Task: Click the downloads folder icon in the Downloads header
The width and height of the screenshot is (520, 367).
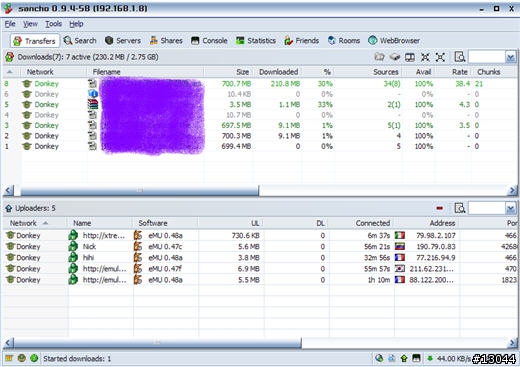Action: (379, 57)
